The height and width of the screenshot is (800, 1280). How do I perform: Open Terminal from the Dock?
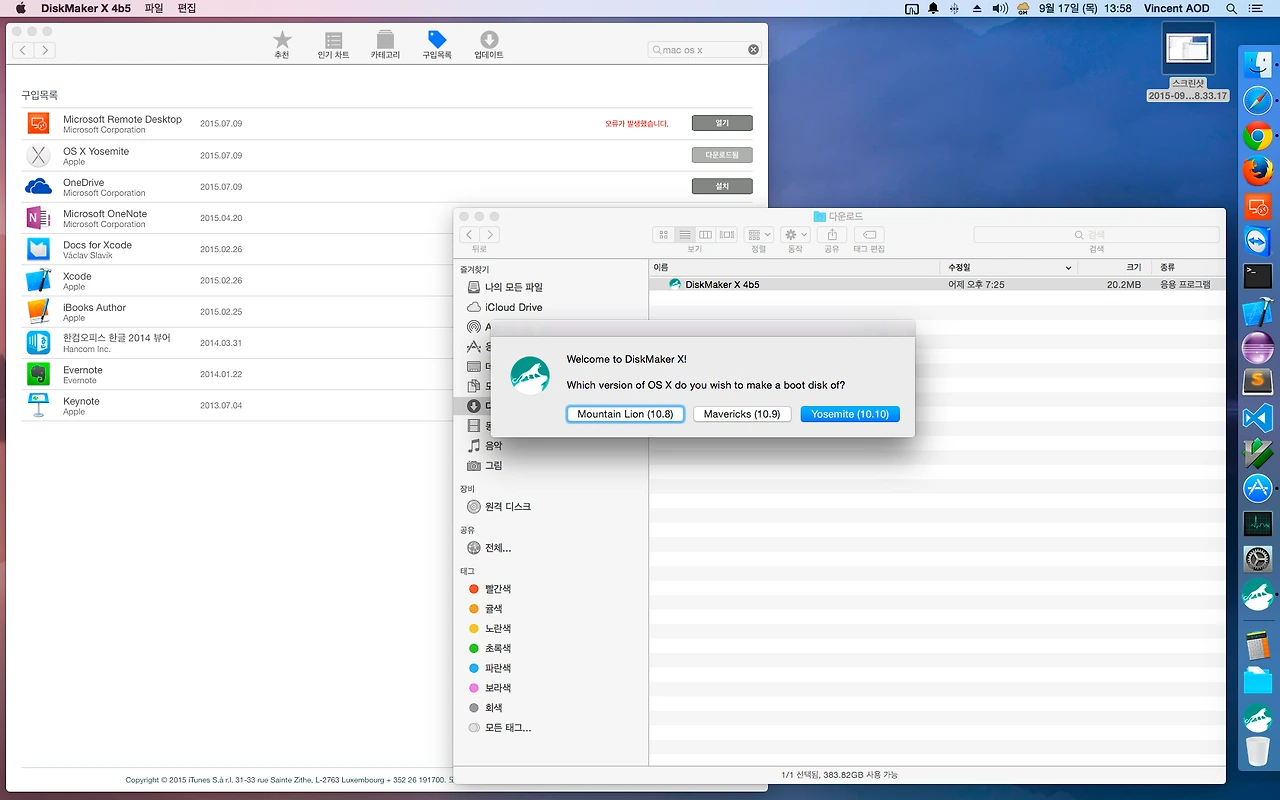[1257, 276]
